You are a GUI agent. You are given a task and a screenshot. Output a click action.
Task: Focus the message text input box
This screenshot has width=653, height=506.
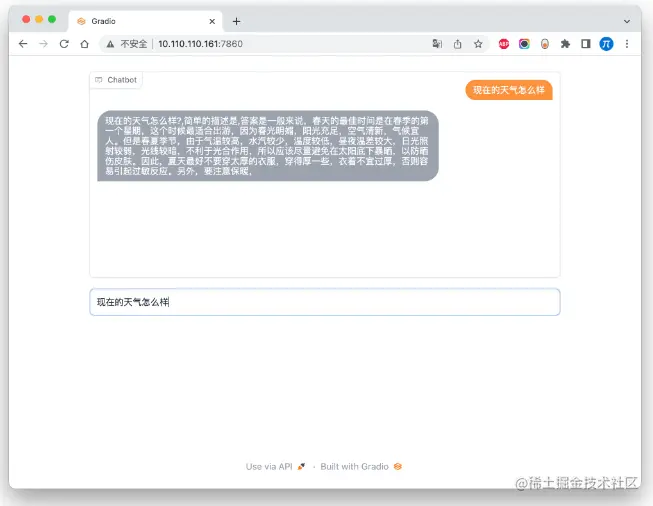(325, 302)
